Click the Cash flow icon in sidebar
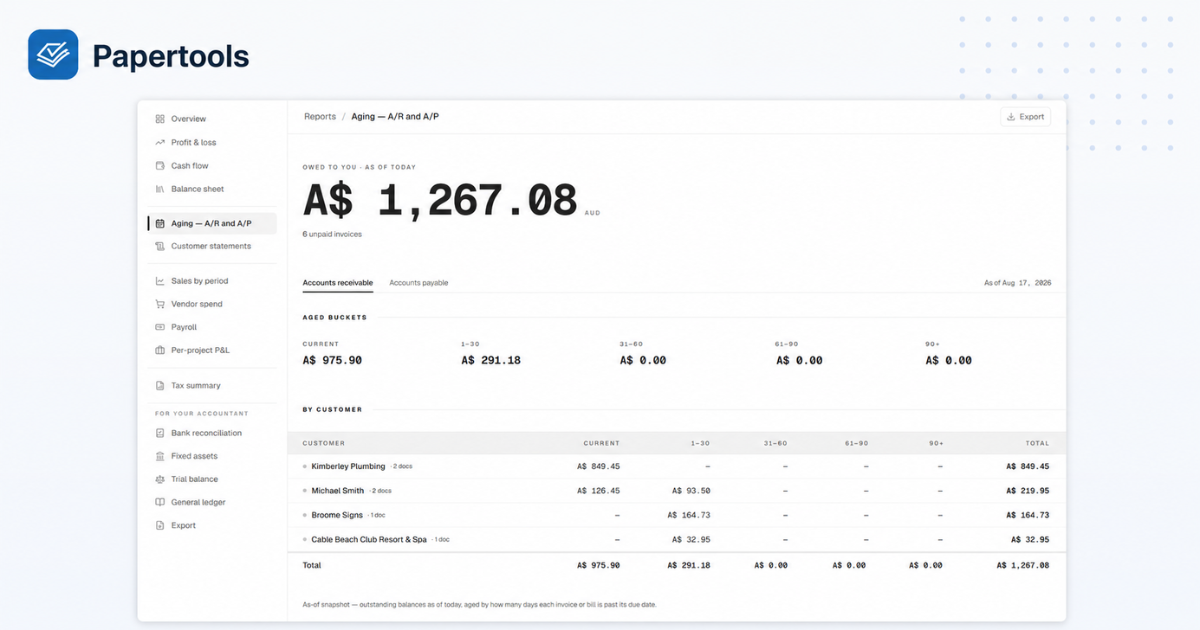1200x630 pixels. 160,166
